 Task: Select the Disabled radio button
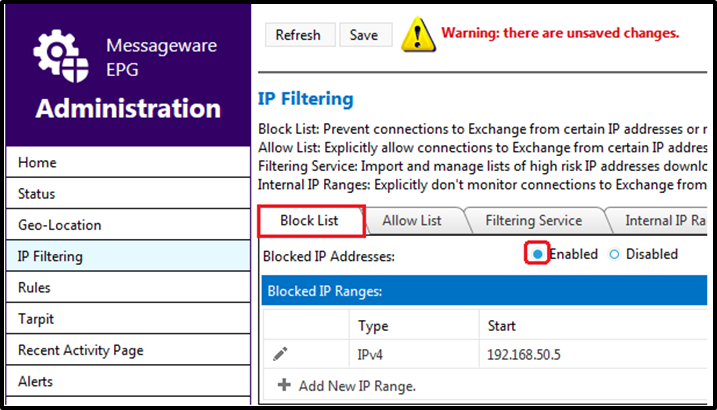(x=614, y=254)
